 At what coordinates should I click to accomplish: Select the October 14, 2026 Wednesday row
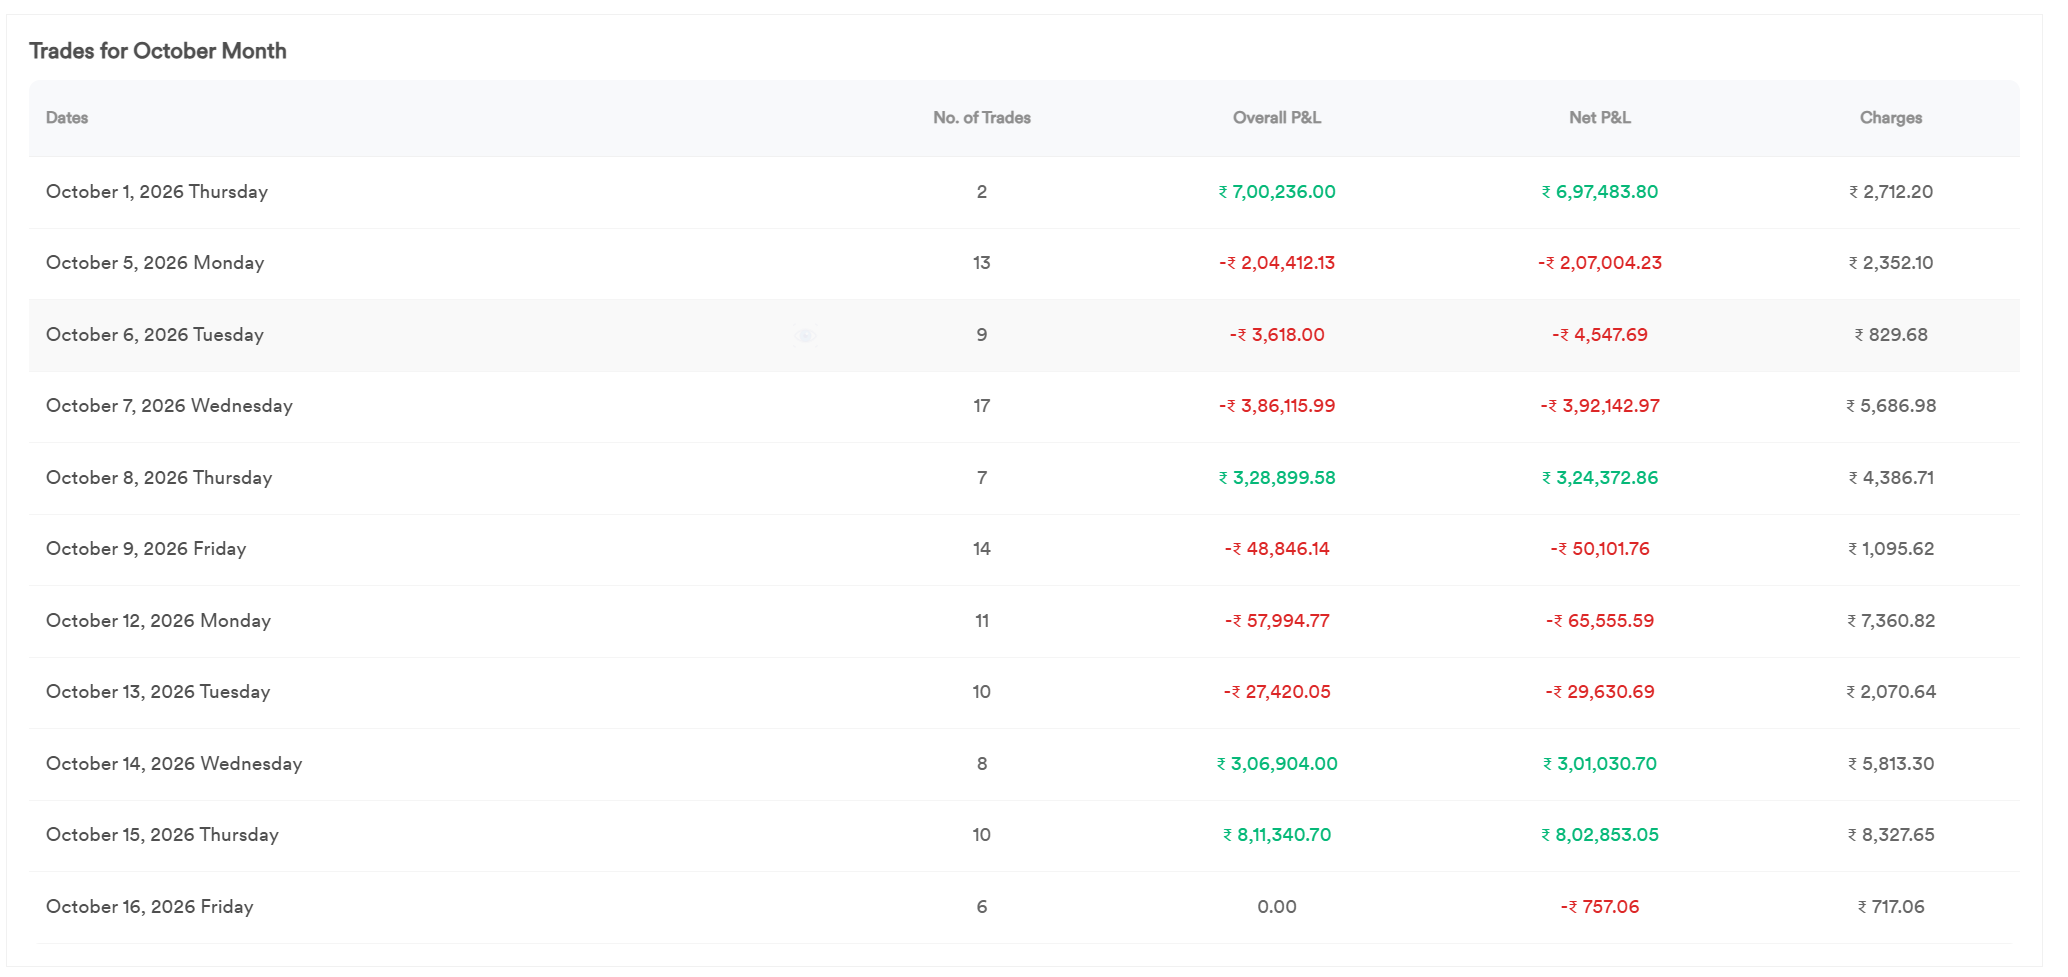(x=1024, y=764)
